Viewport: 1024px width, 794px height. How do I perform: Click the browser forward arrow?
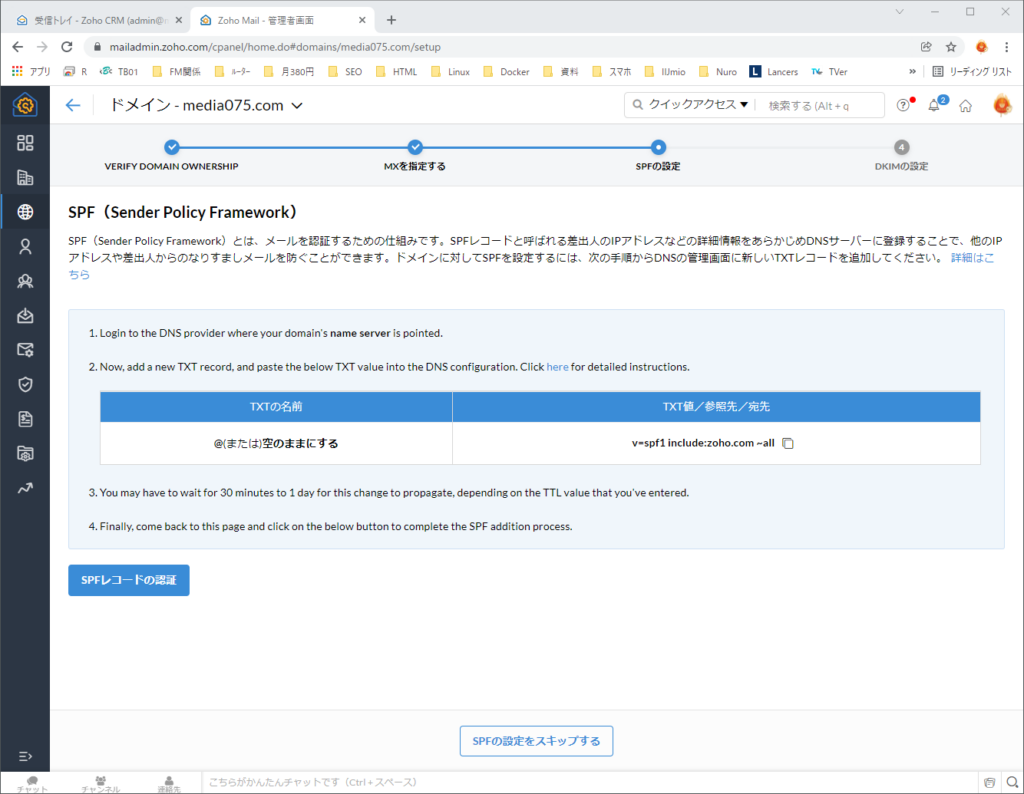42,47
